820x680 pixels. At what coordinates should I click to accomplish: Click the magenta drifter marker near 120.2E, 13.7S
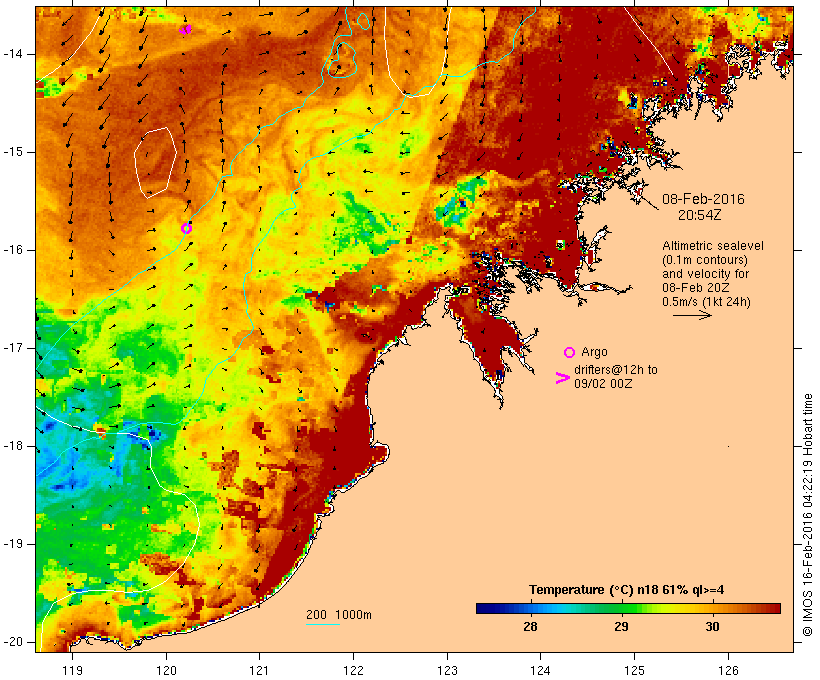coord(186,29)
